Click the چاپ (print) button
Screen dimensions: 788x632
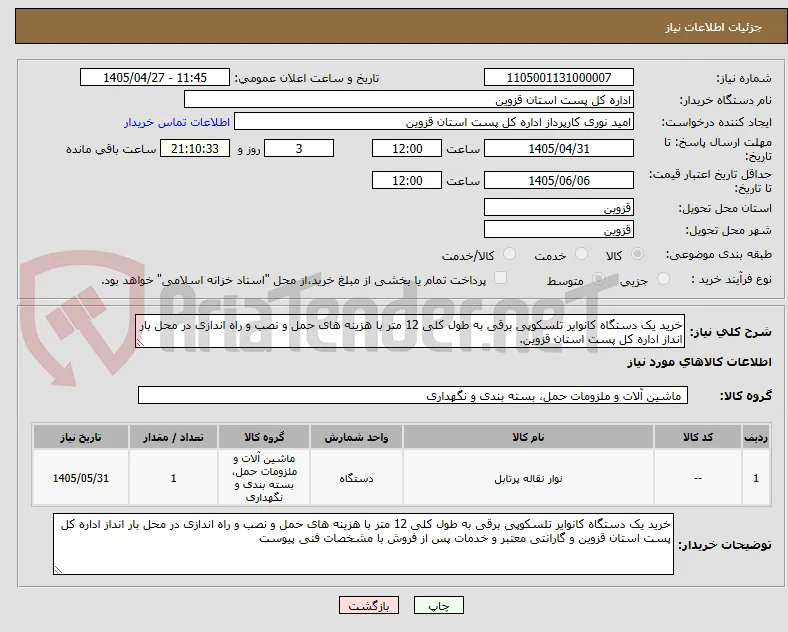click(x=438, y=605)
